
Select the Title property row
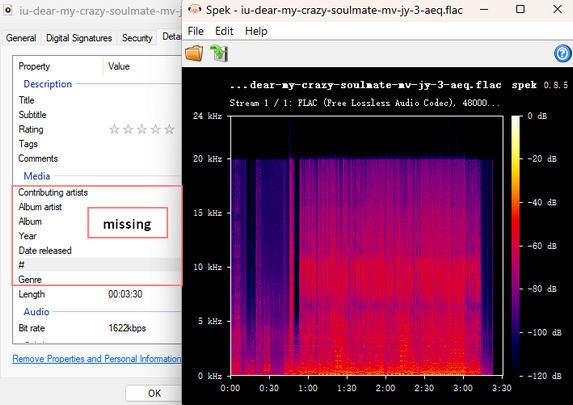click(x=97, y=100)
